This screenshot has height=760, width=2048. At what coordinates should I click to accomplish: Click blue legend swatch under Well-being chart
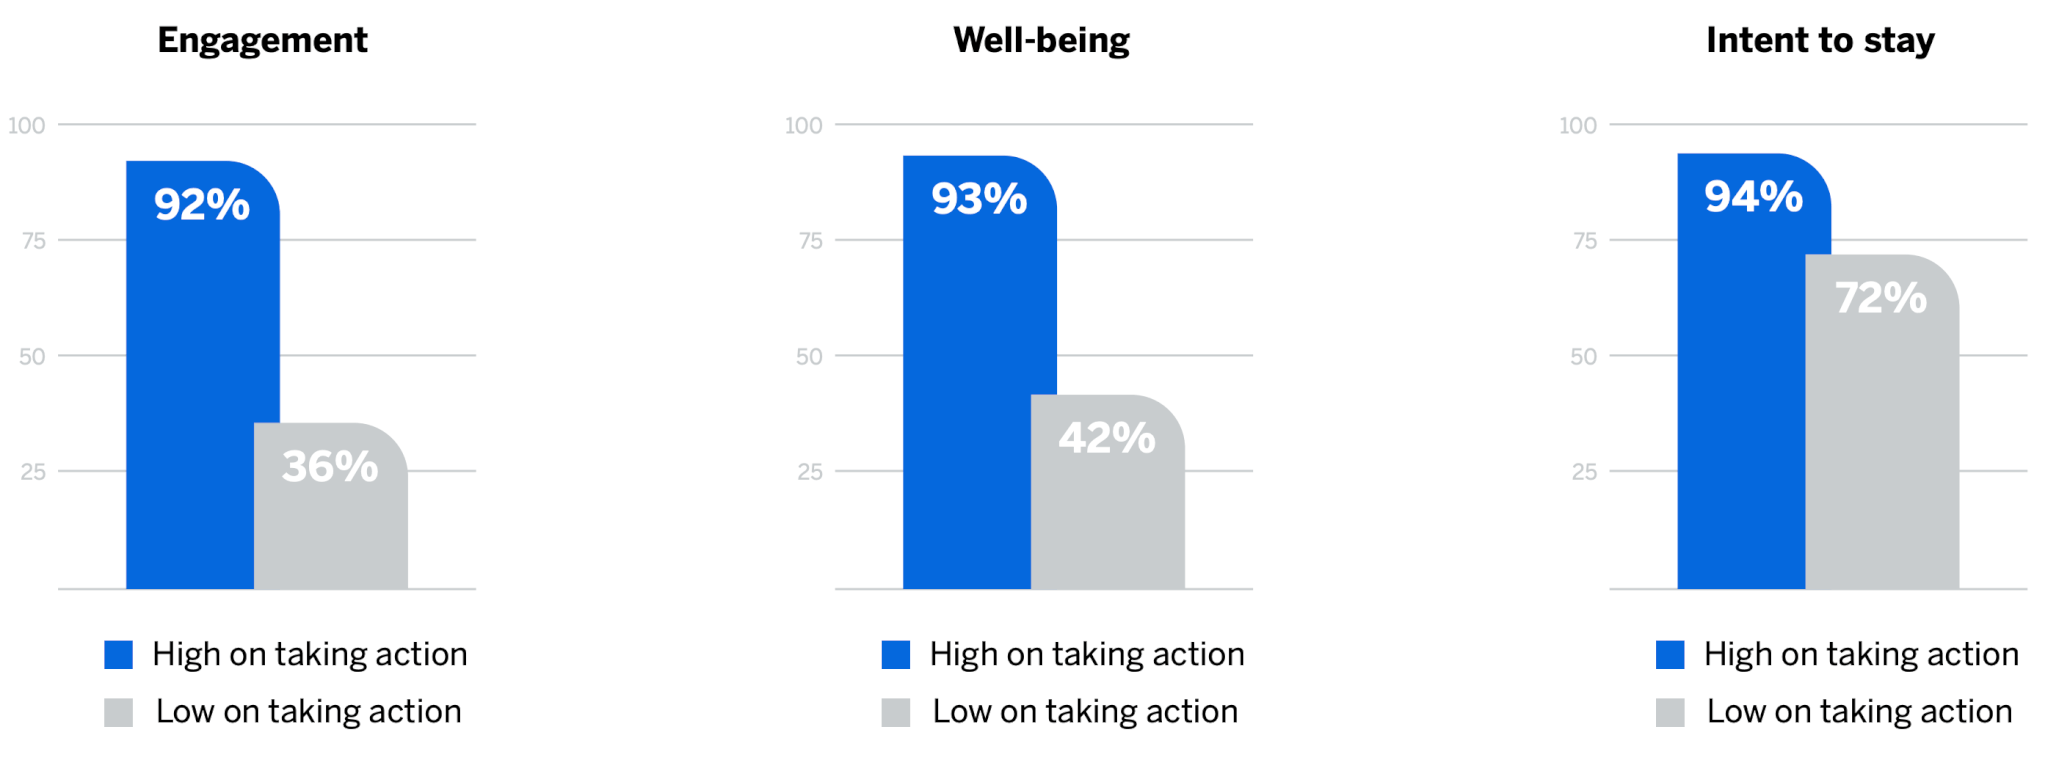896,655
